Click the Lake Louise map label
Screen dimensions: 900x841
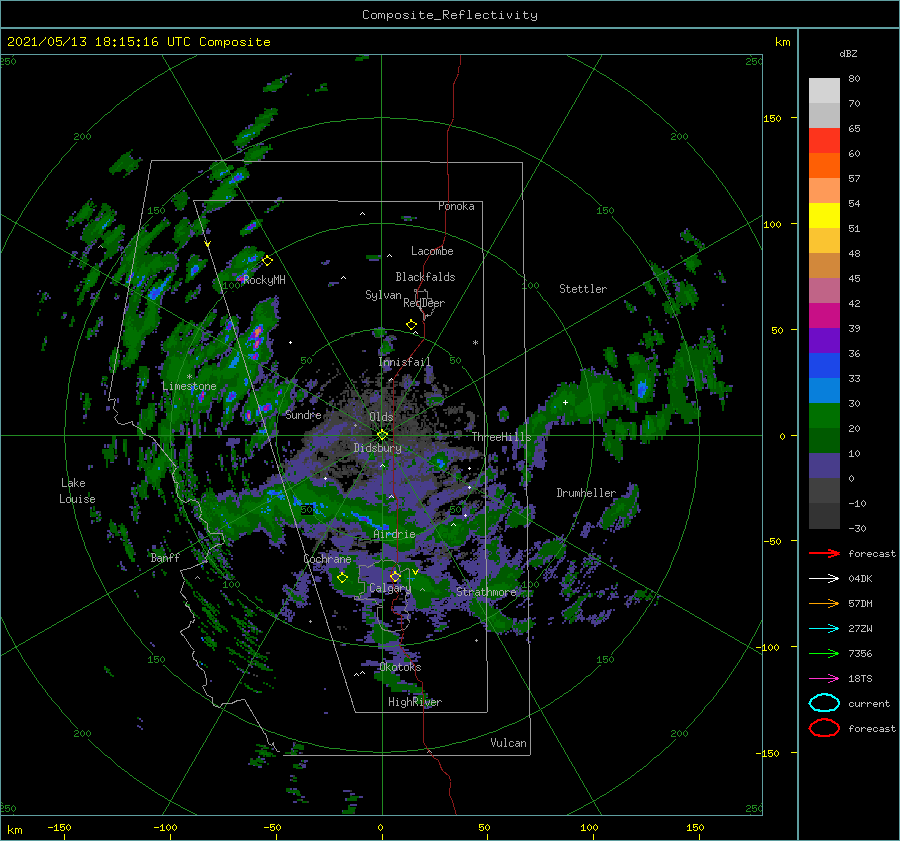pos(77,491)
